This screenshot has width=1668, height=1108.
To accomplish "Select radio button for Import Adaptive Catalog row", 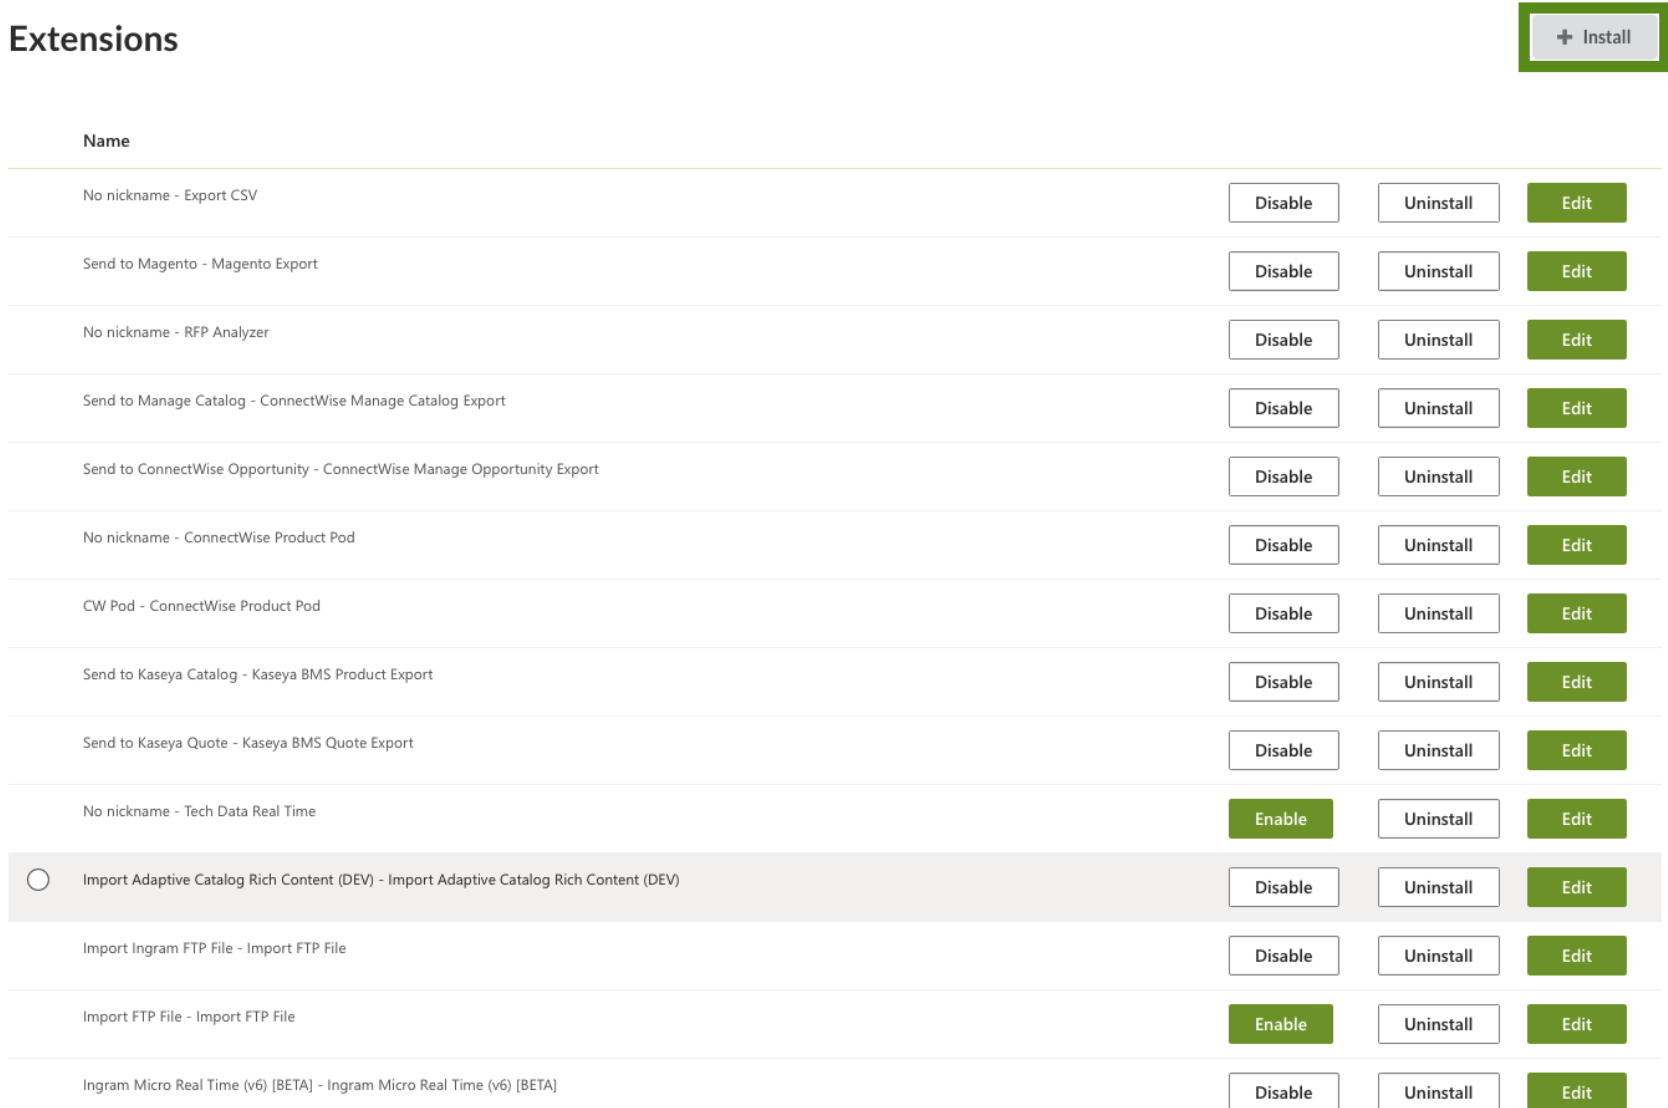I will 38,880.
